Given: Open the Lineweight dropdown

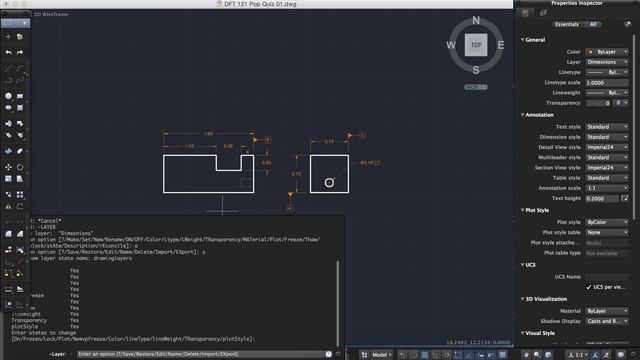Looking at the screenshot, I should point(607,93).
